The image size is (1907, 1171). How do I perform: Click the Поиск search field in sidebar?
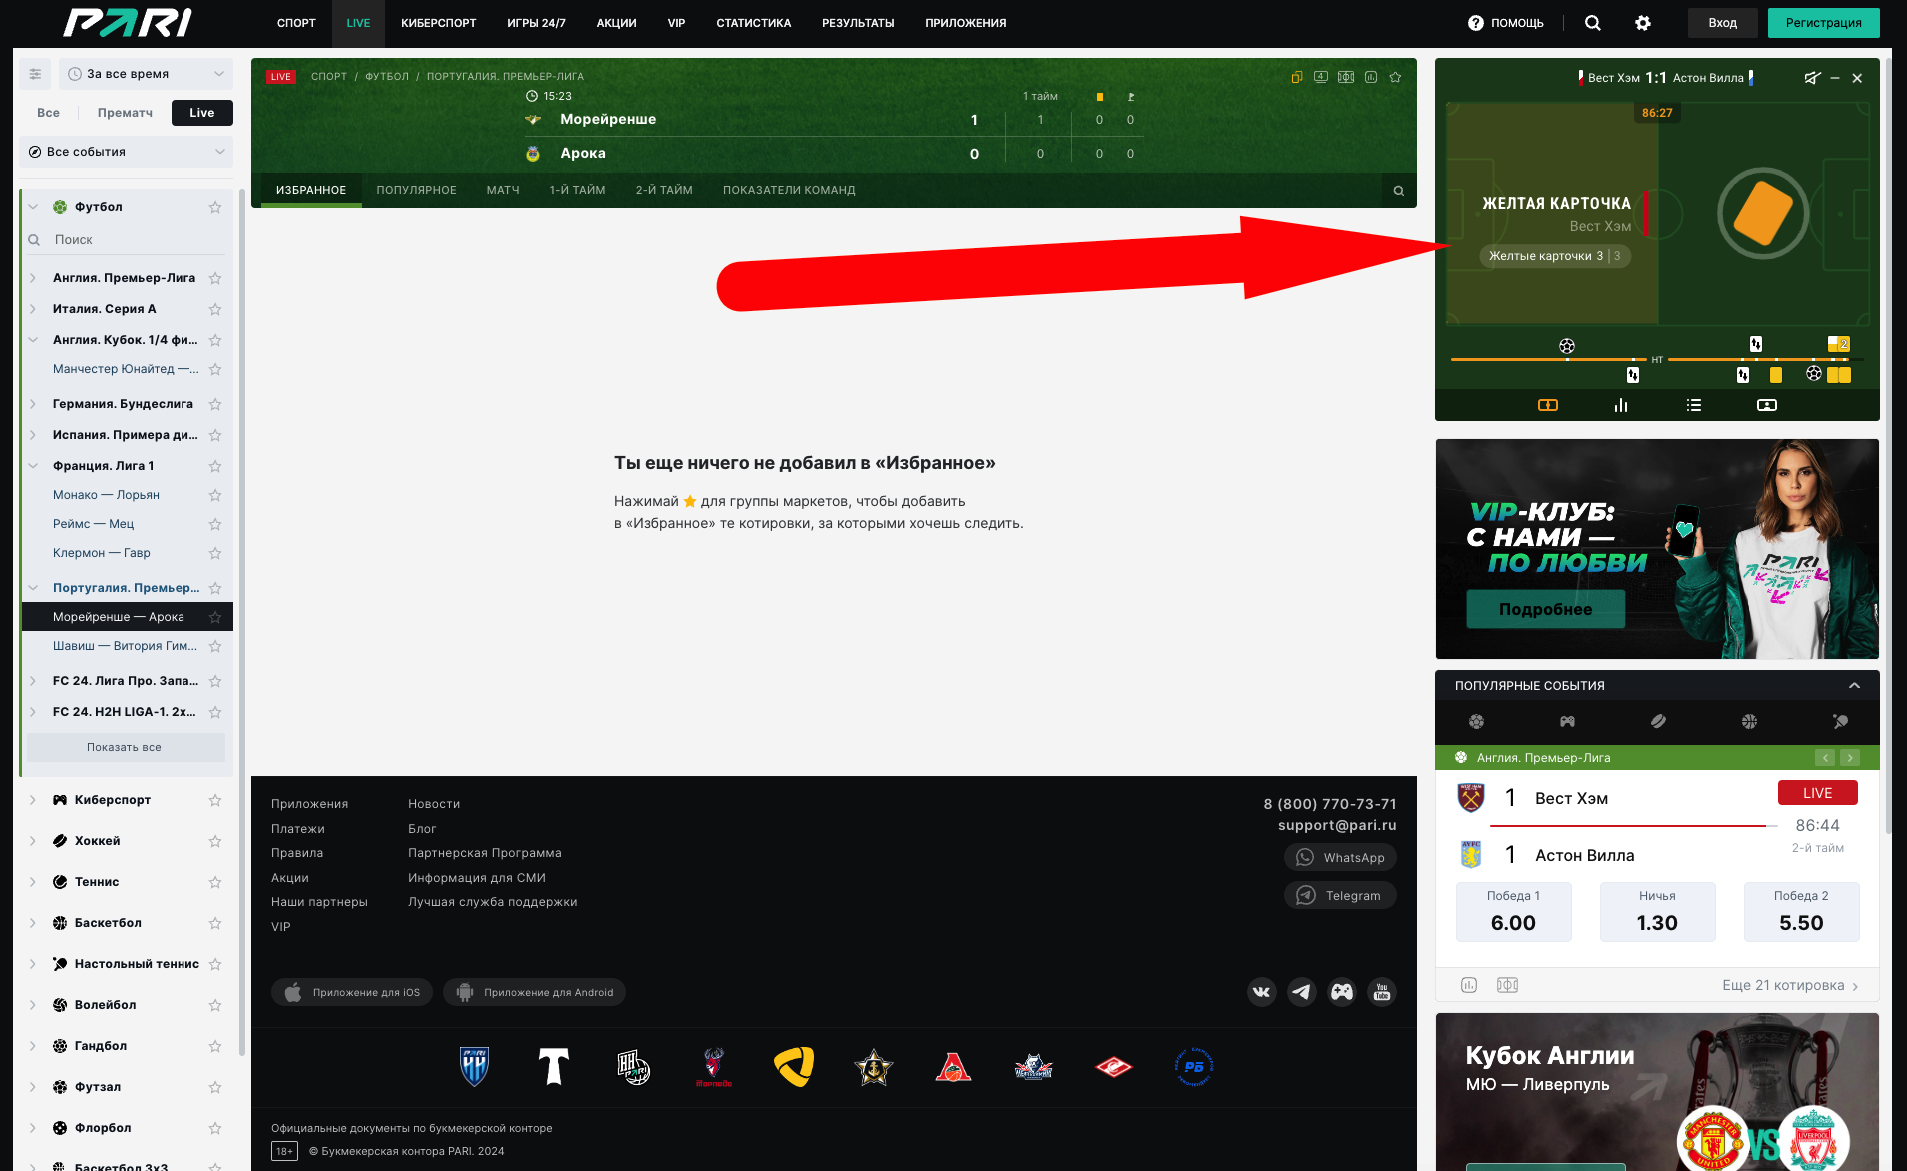[126, 240]
